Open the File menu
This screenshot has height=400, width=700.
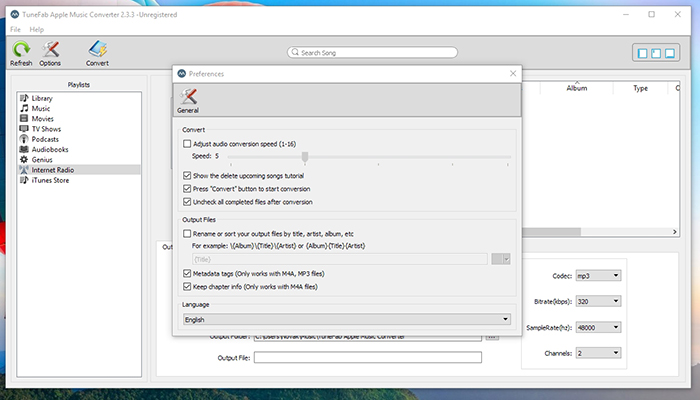coord(15,29)
